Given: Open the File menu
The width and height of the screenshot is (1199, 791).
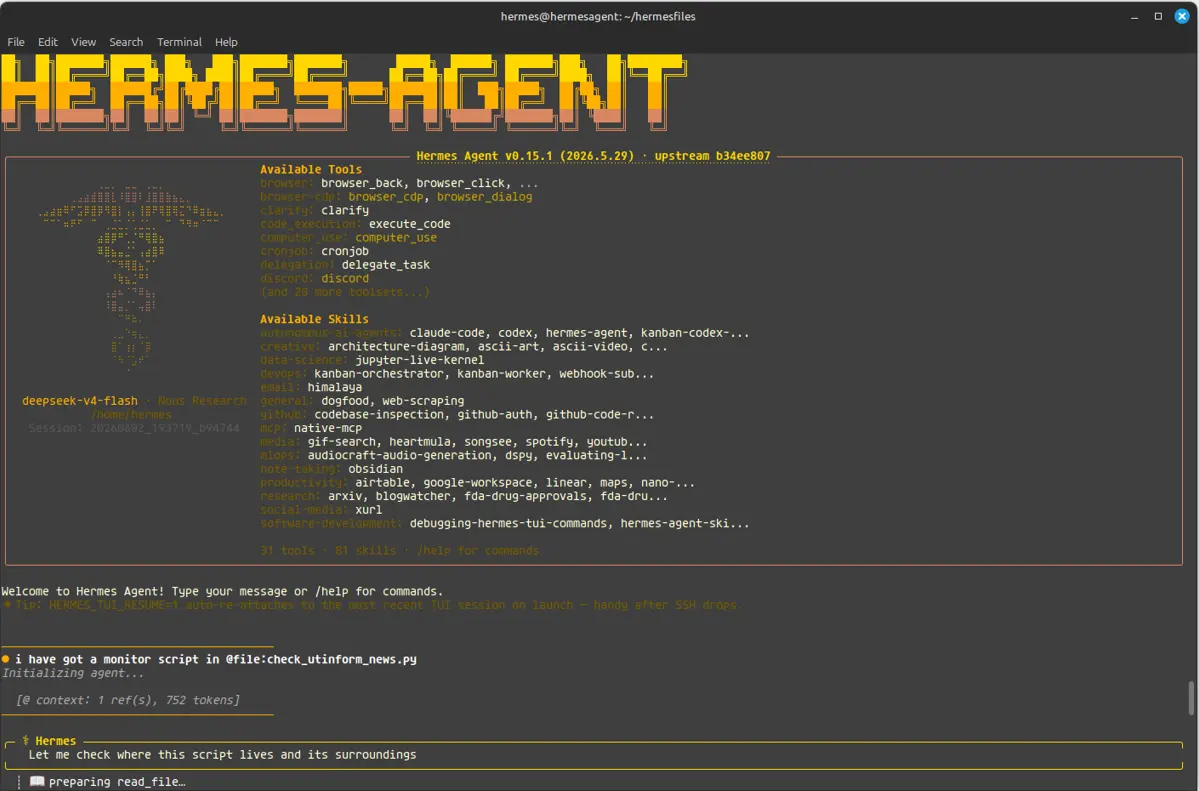Looking at the screenshot, I should point(16,42).
